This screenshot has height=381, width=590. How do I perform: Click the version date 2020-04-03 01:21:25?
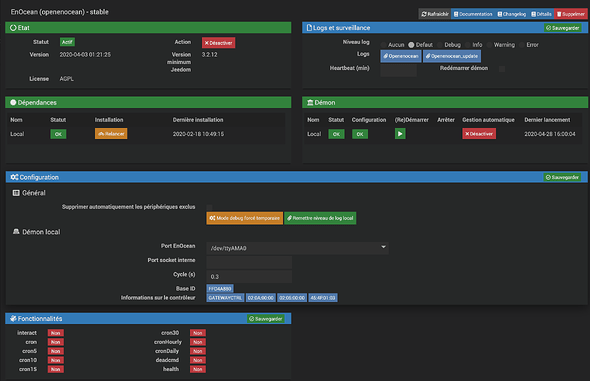85,55
